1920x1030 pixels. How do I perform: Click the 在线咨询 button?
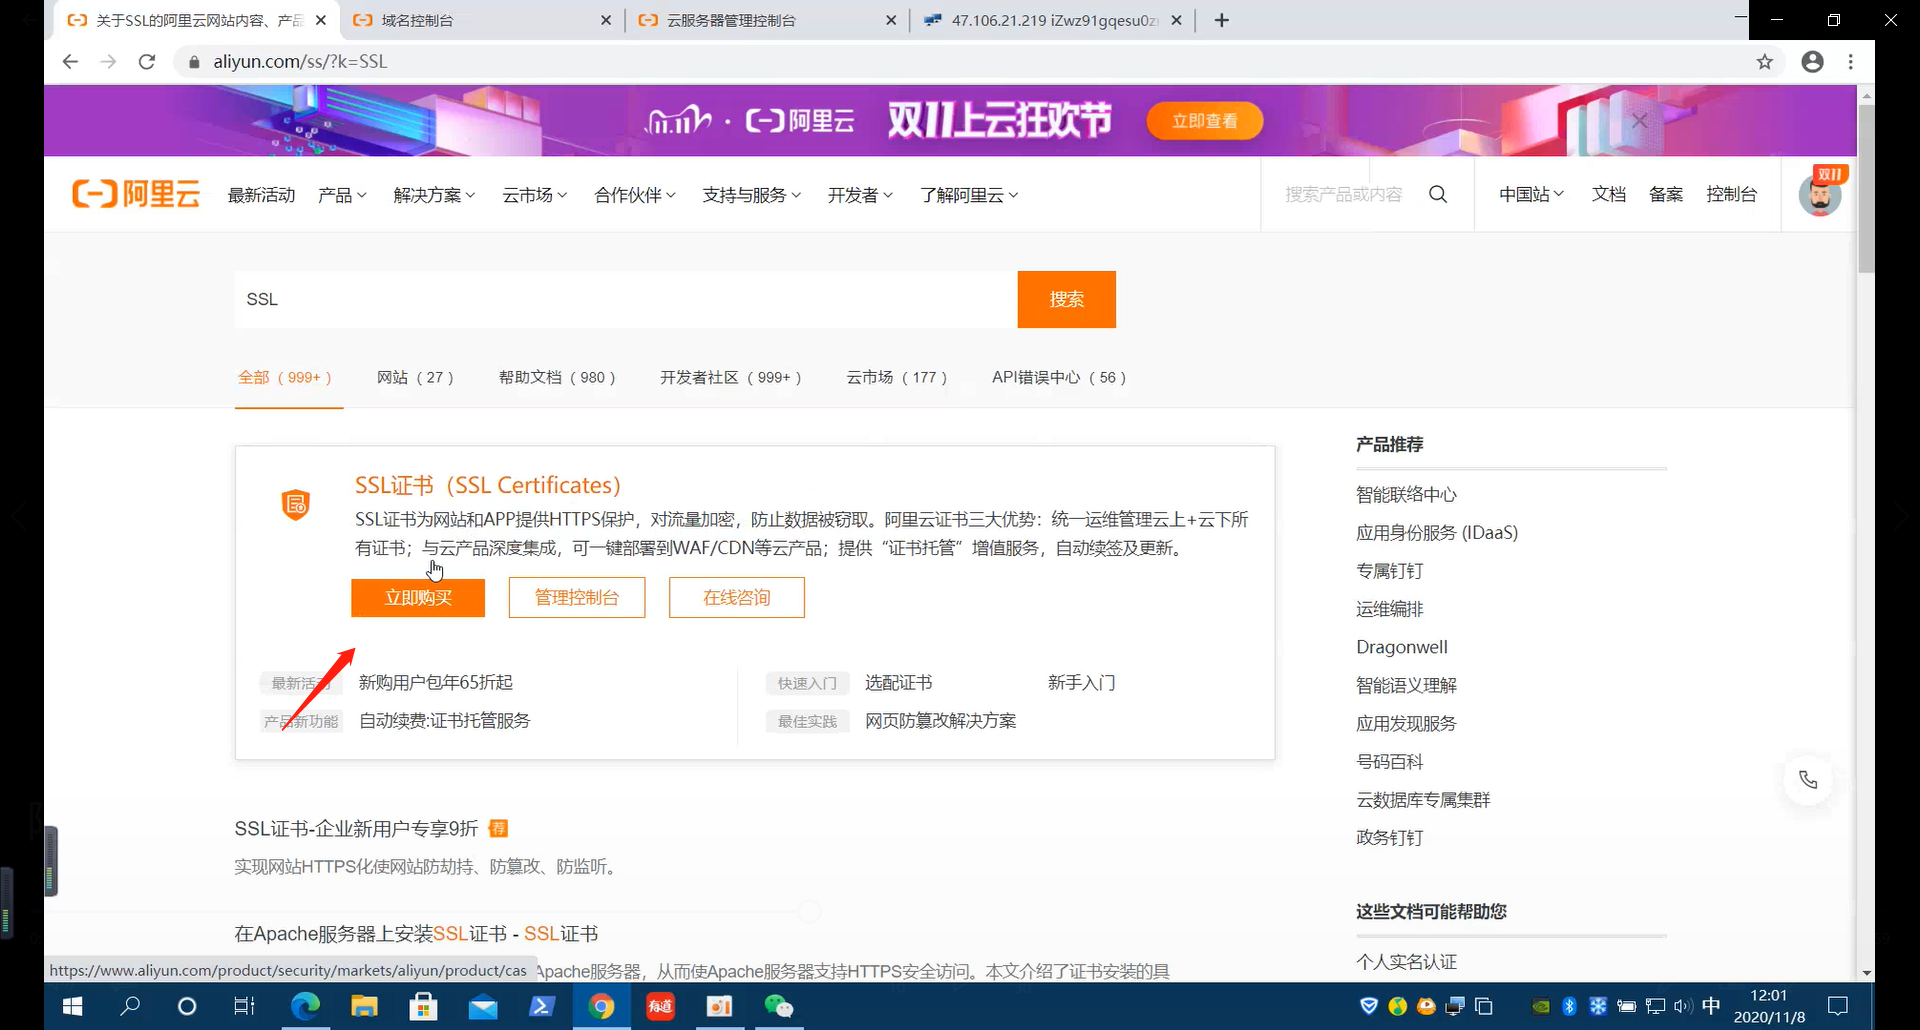coord(737,598)
